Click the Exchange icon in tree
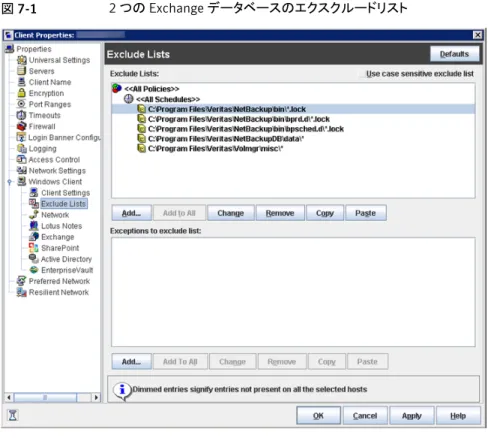488x438 pixels. [x=34, y=236]
